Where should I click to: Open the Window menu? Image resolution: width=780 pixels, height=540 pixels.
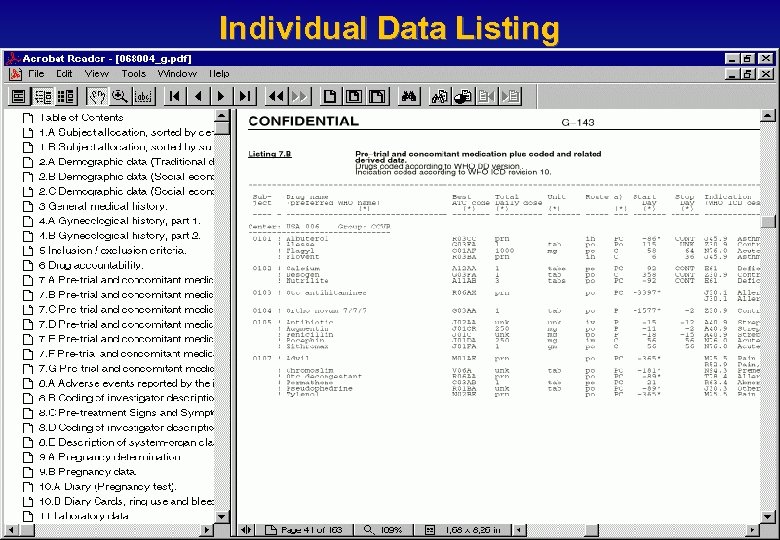click(177, 74)
